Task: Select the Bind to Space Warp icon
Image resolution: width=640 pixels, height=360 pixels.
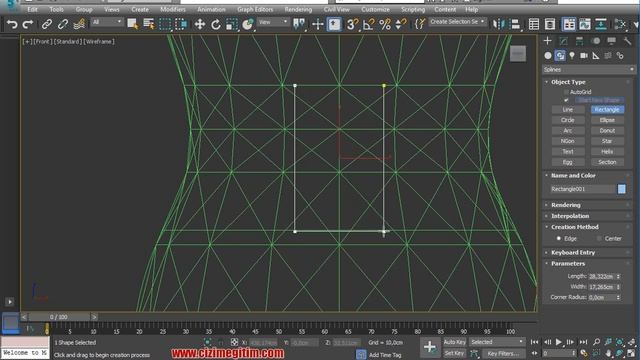Action: coord(79,24)
